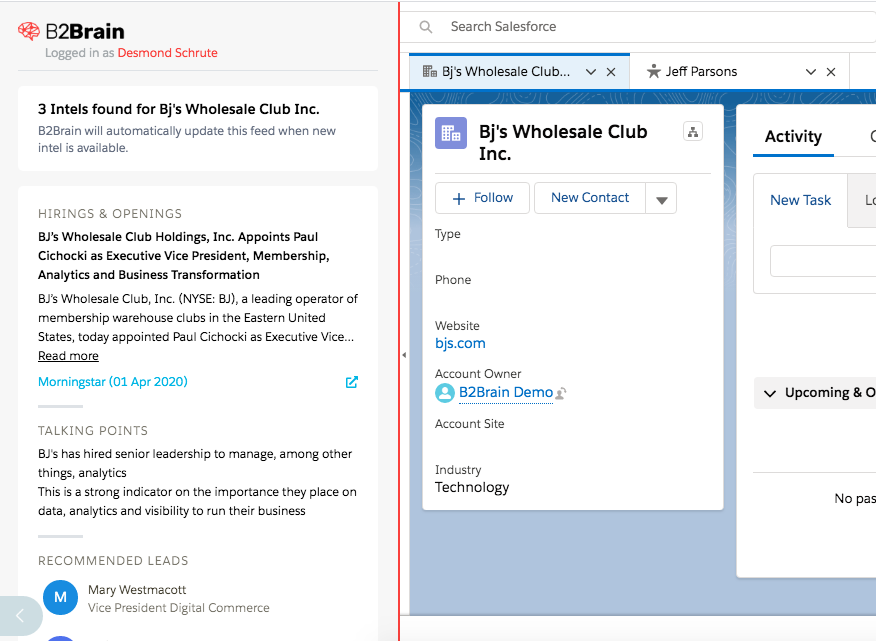This screenshot has height=641, width=876.
Task: Click the 3 Intels found heading
Action: coord(179,109)
